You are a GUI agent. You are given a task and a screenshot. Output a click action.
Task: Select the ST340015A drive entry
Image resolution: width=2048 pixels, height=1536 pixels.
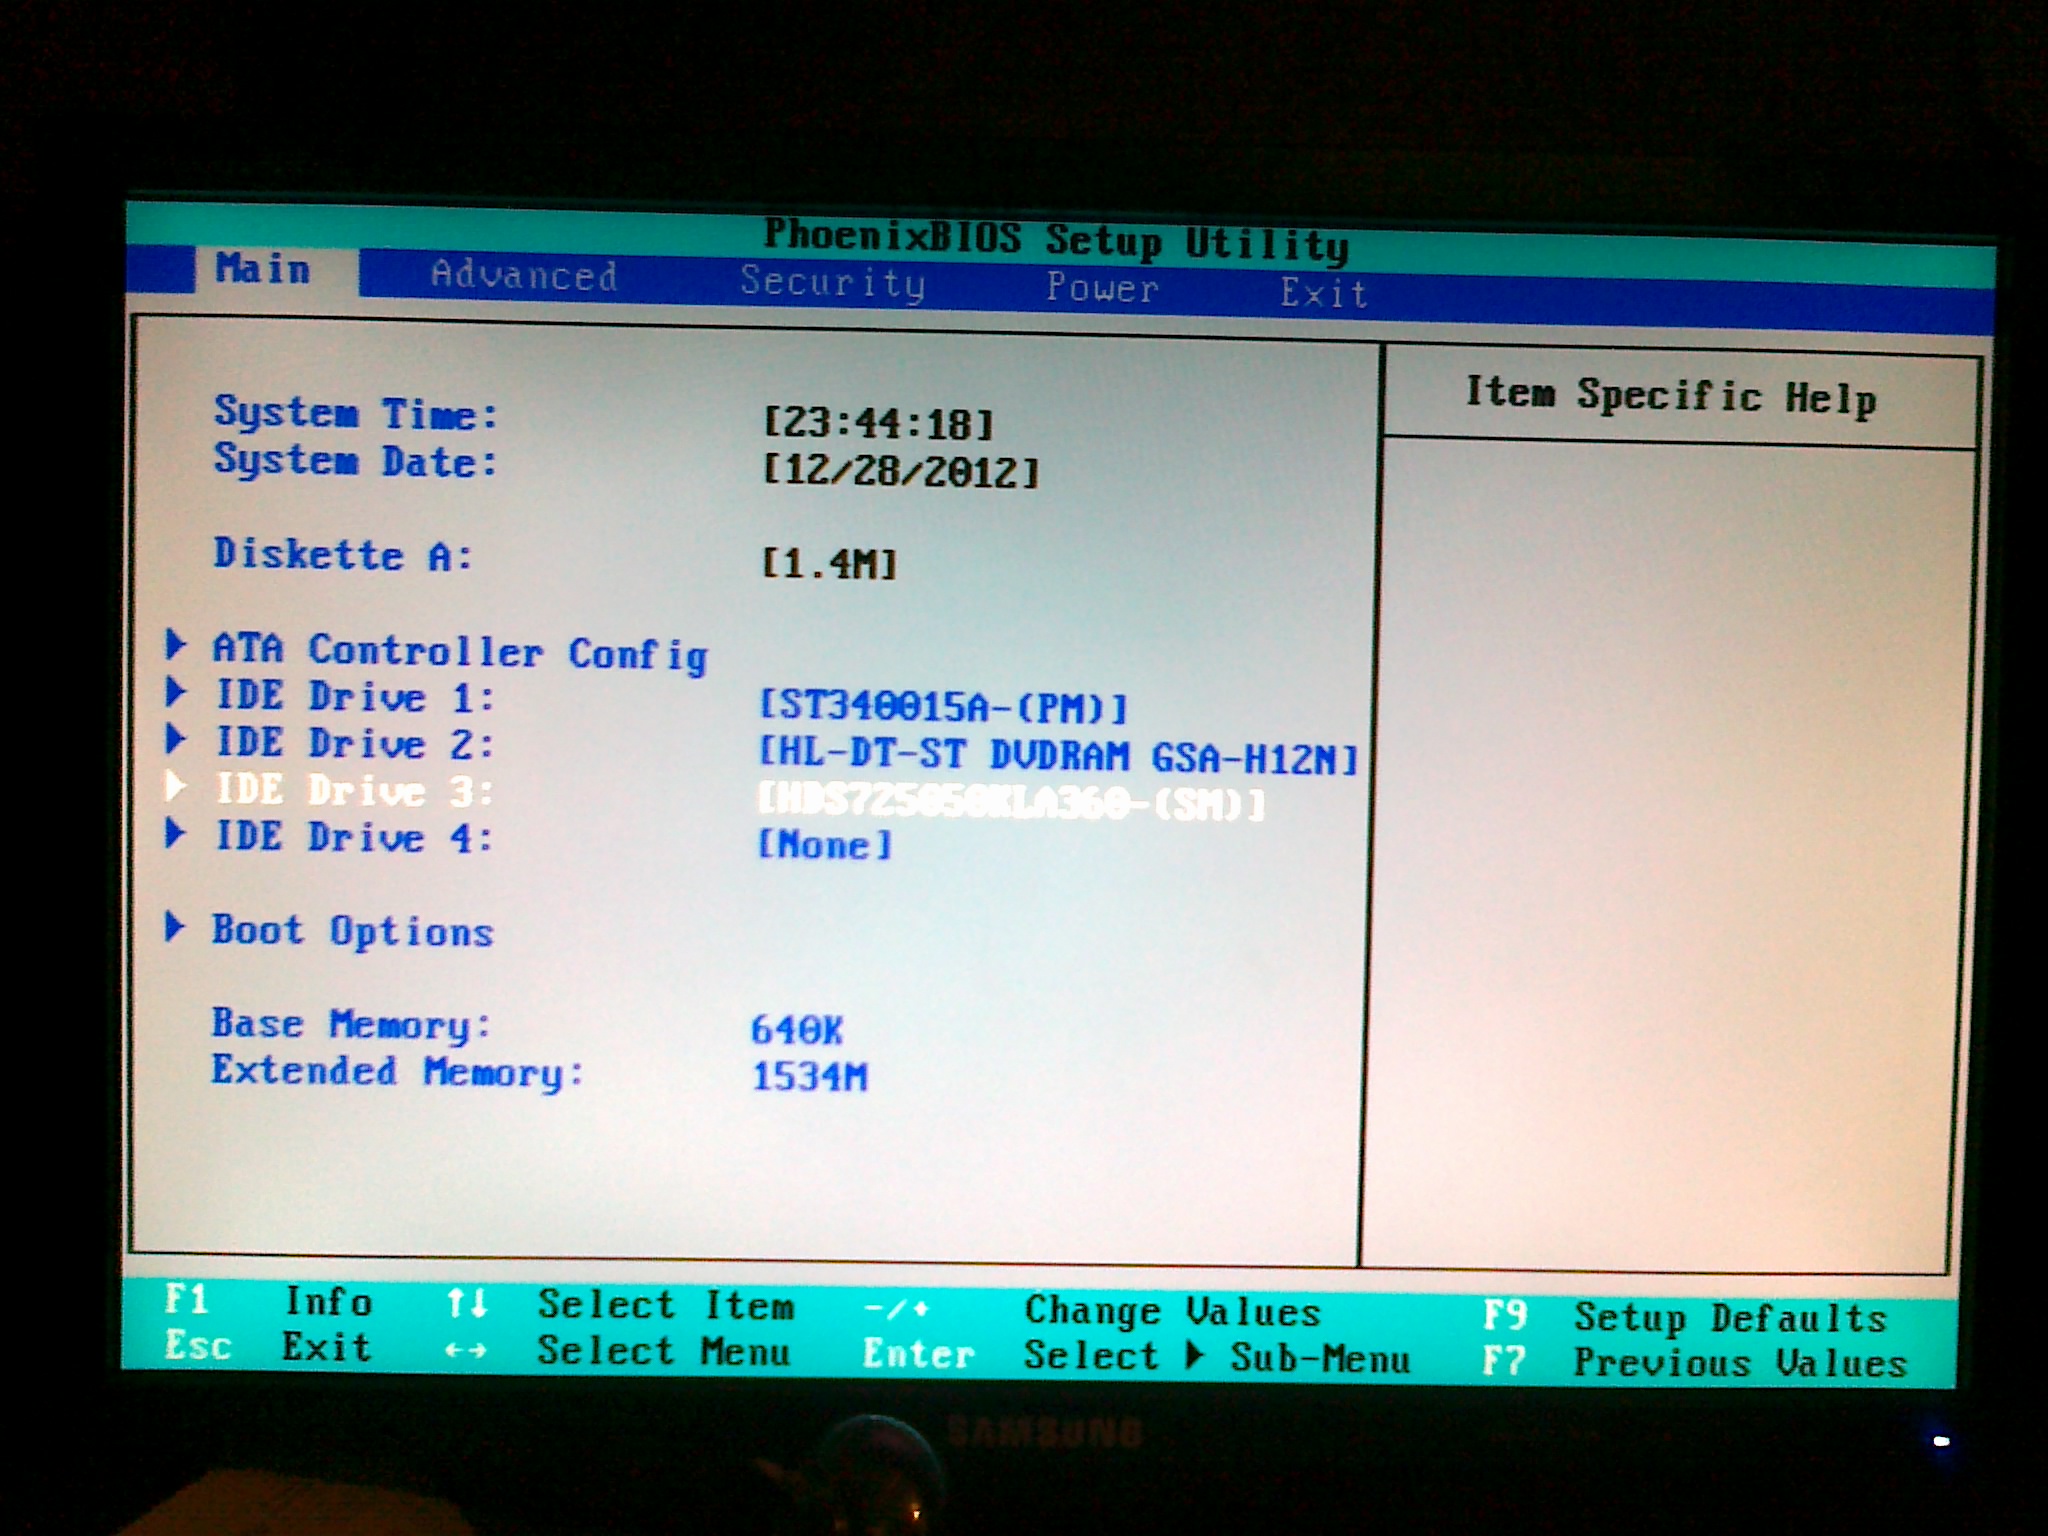click(943, 708)
